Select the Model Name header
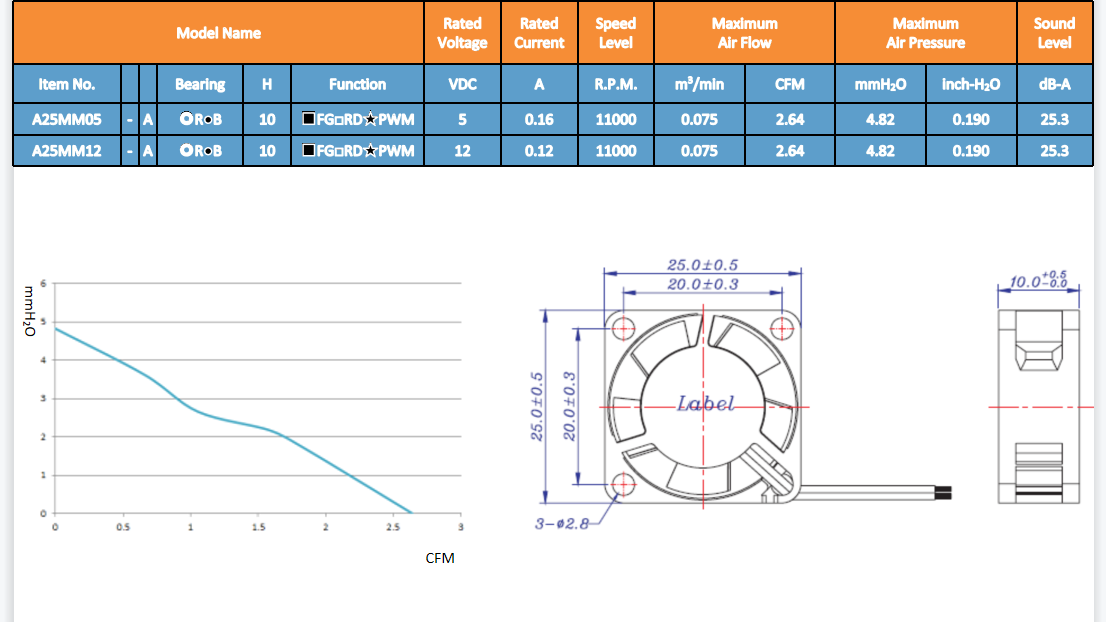The image size is (1106, 622). [218, 33]
